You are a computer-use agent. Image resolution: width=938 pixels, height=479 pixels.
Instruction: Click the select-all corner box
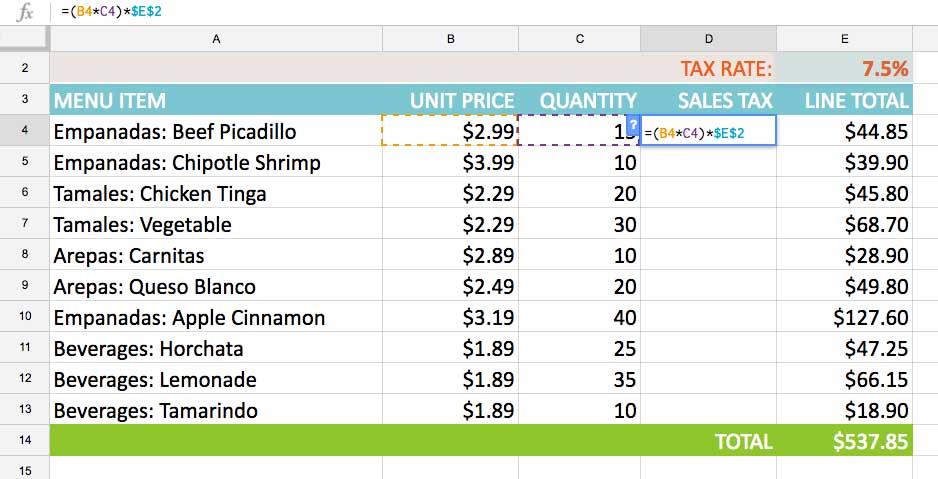(25, 39)
